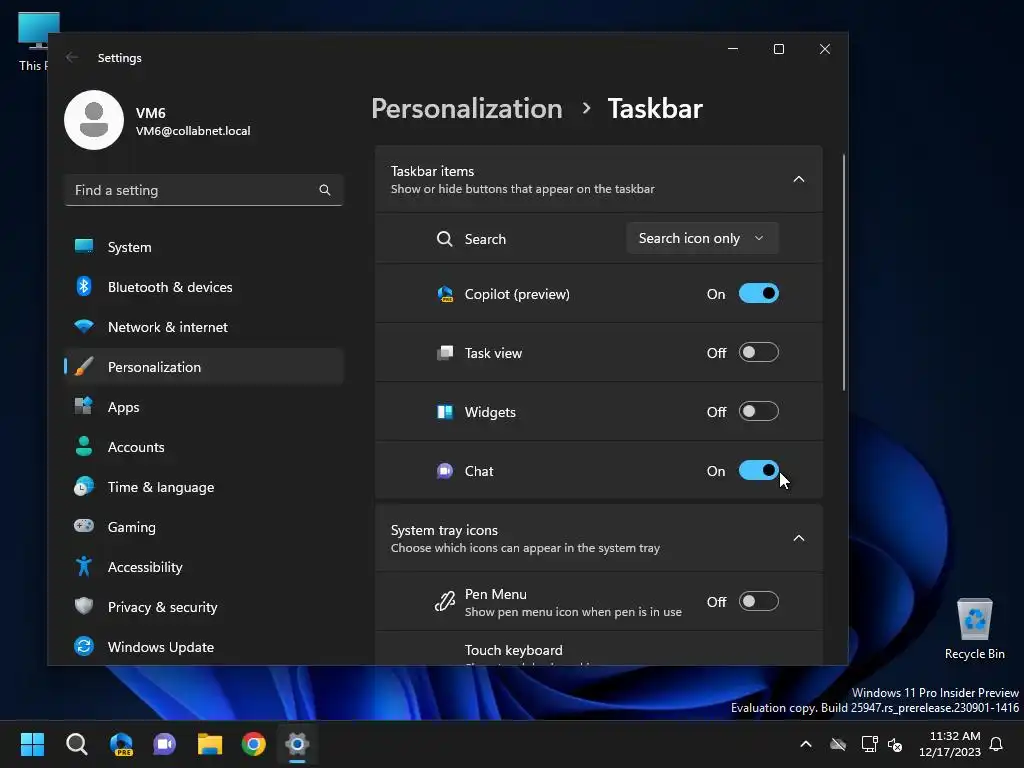Launch Copilot from the taskbar
Viewport: 1024px width, 768px height.
click(x=121, y=744)
